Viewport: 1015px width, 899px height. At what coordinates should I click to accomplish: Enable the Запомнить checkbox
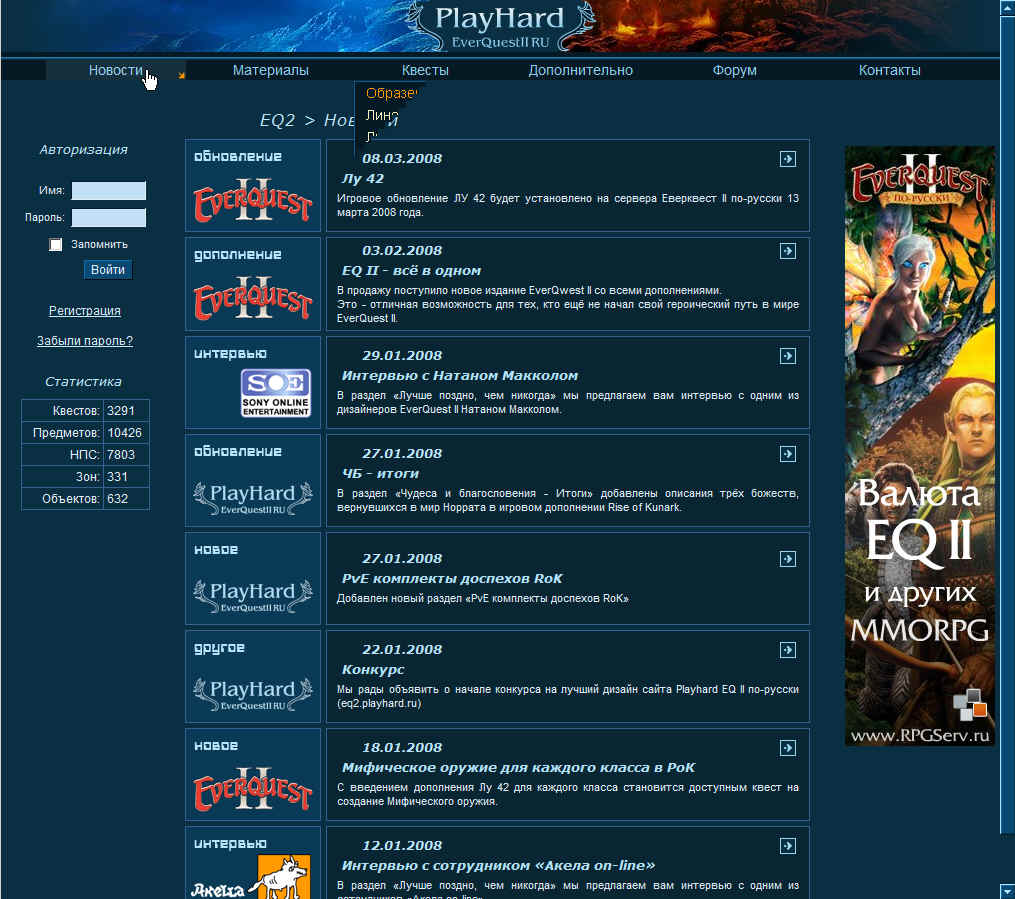55,243
